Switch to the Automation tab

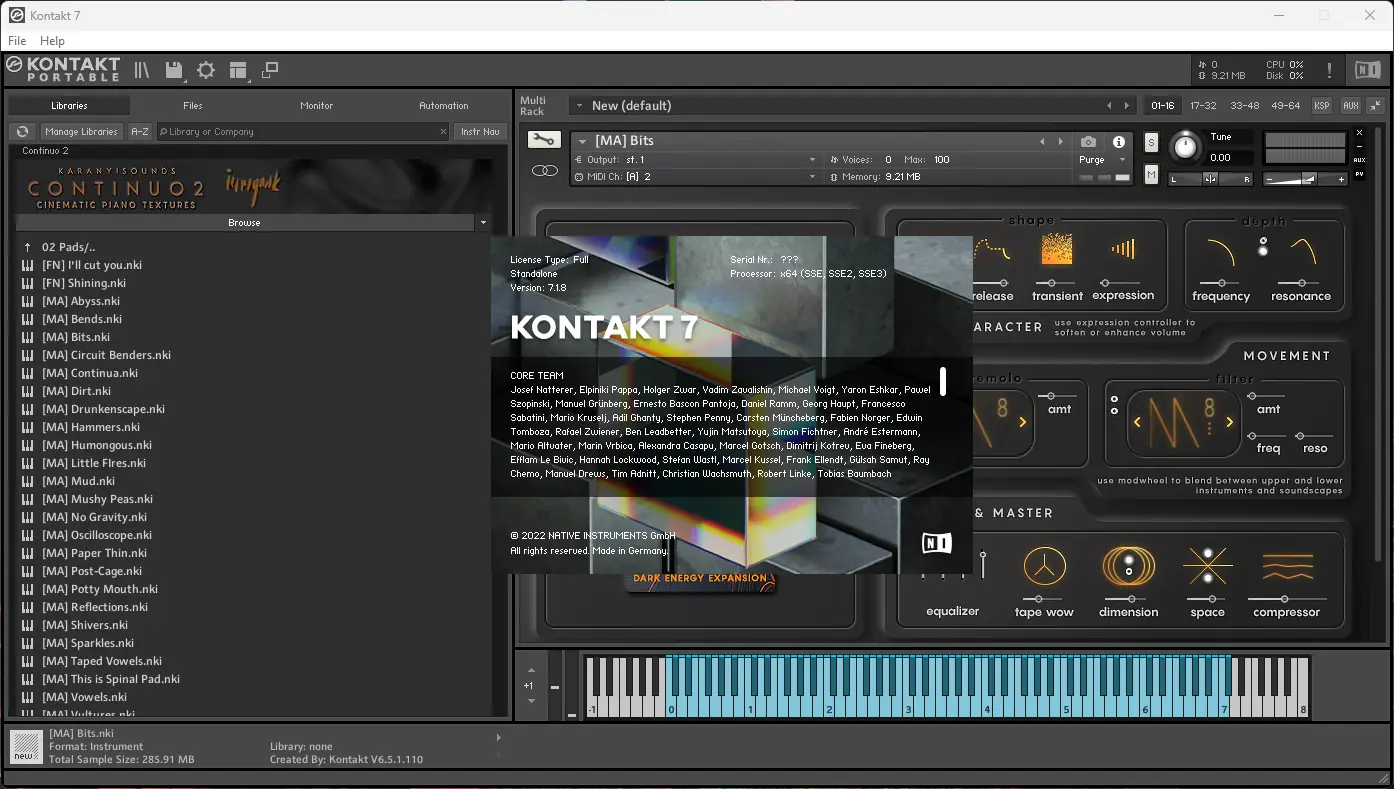[444, 105]
